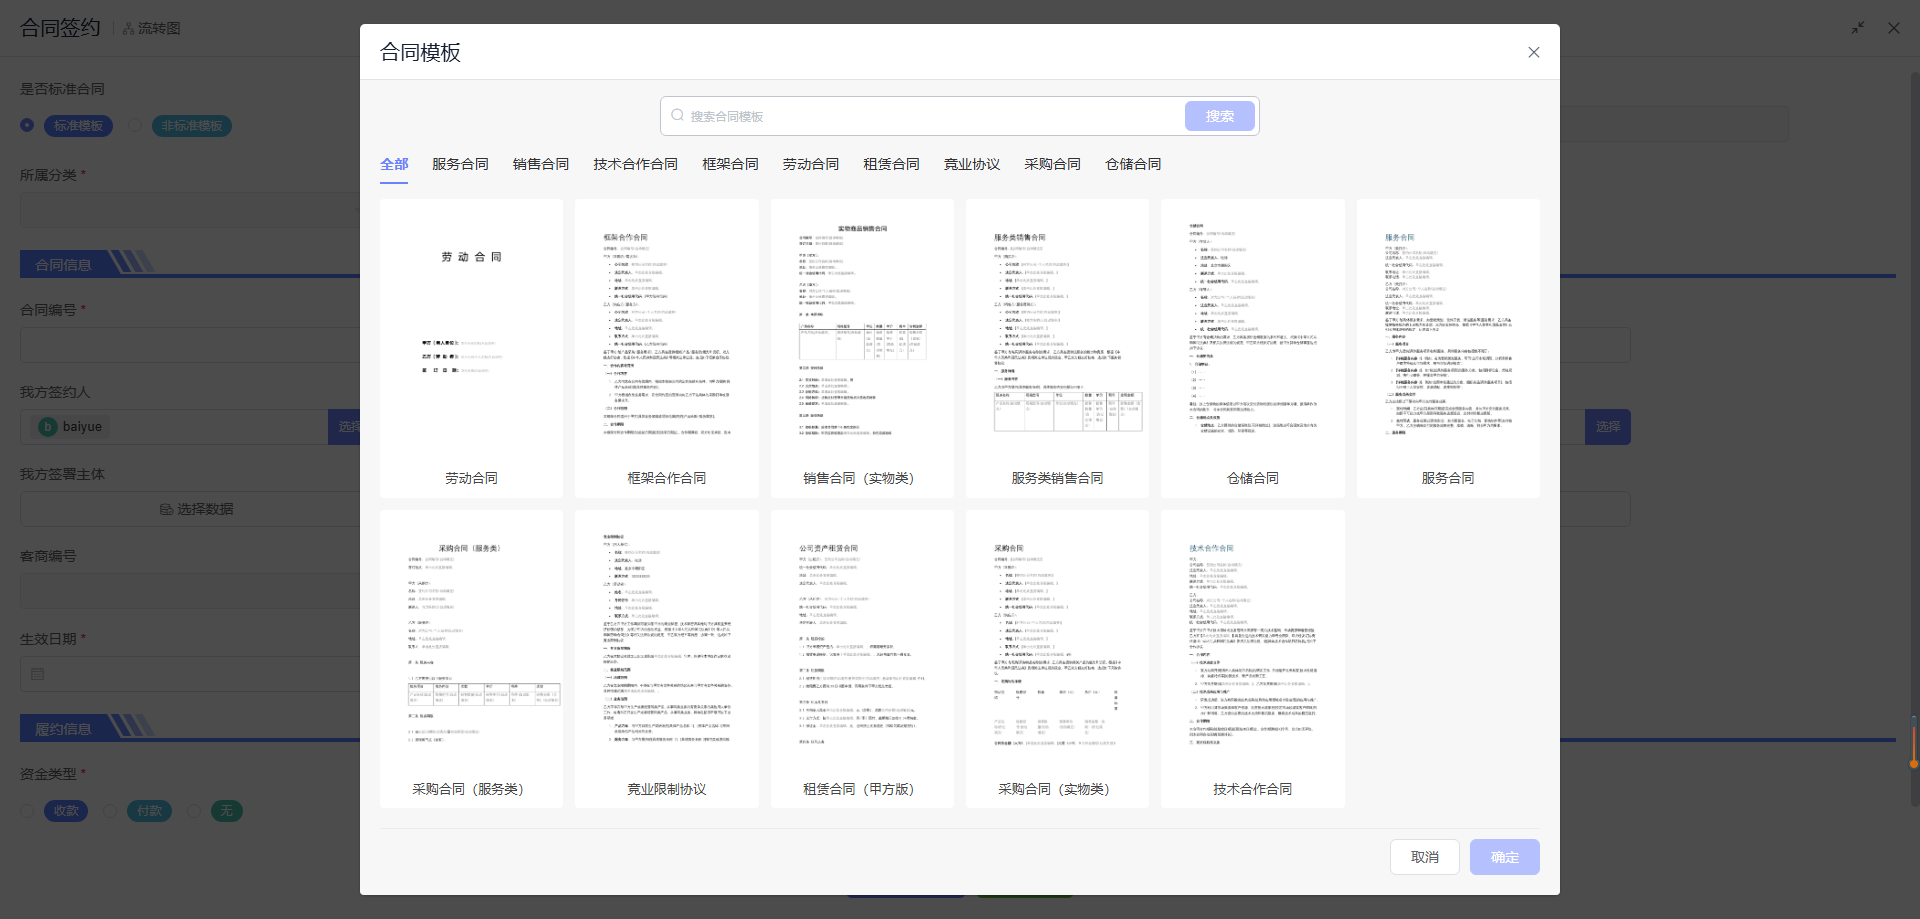Screen dimensions: 1920x919
Task: Open the 流转图 flow chart icon
Action: (129, 29)
